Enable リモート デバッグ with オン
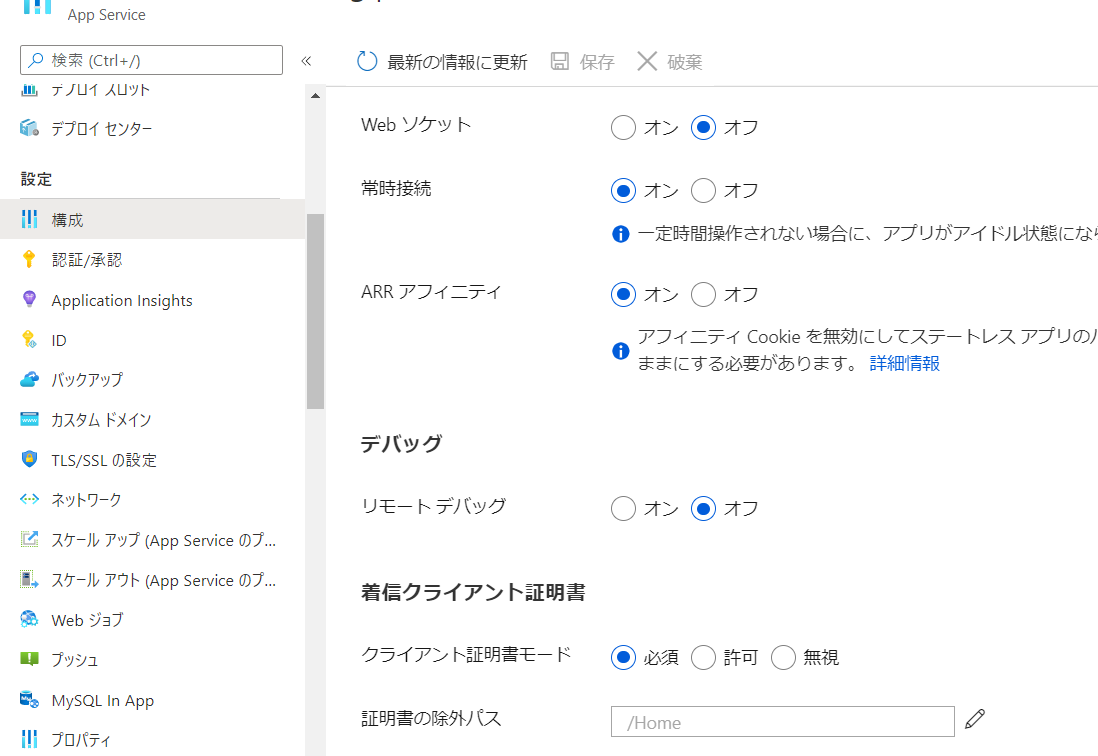The width and height of the screenshot is (1098, 756). coord(623,509)
